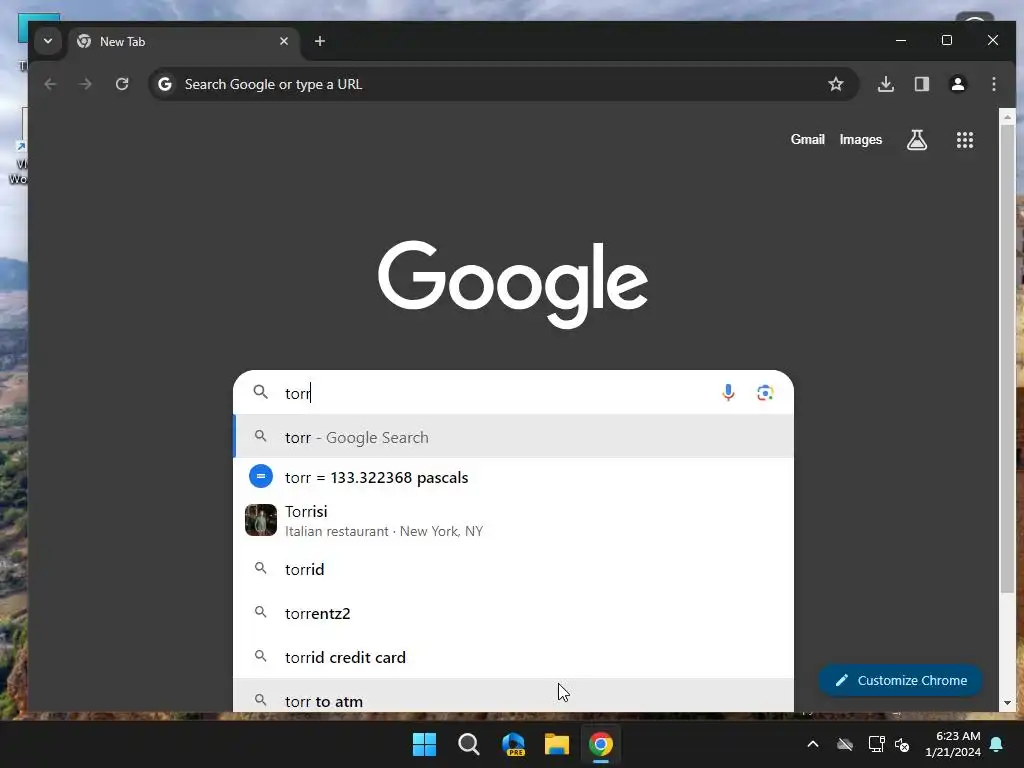
Task: Open Windows Start menu
Action: point(424,744)
